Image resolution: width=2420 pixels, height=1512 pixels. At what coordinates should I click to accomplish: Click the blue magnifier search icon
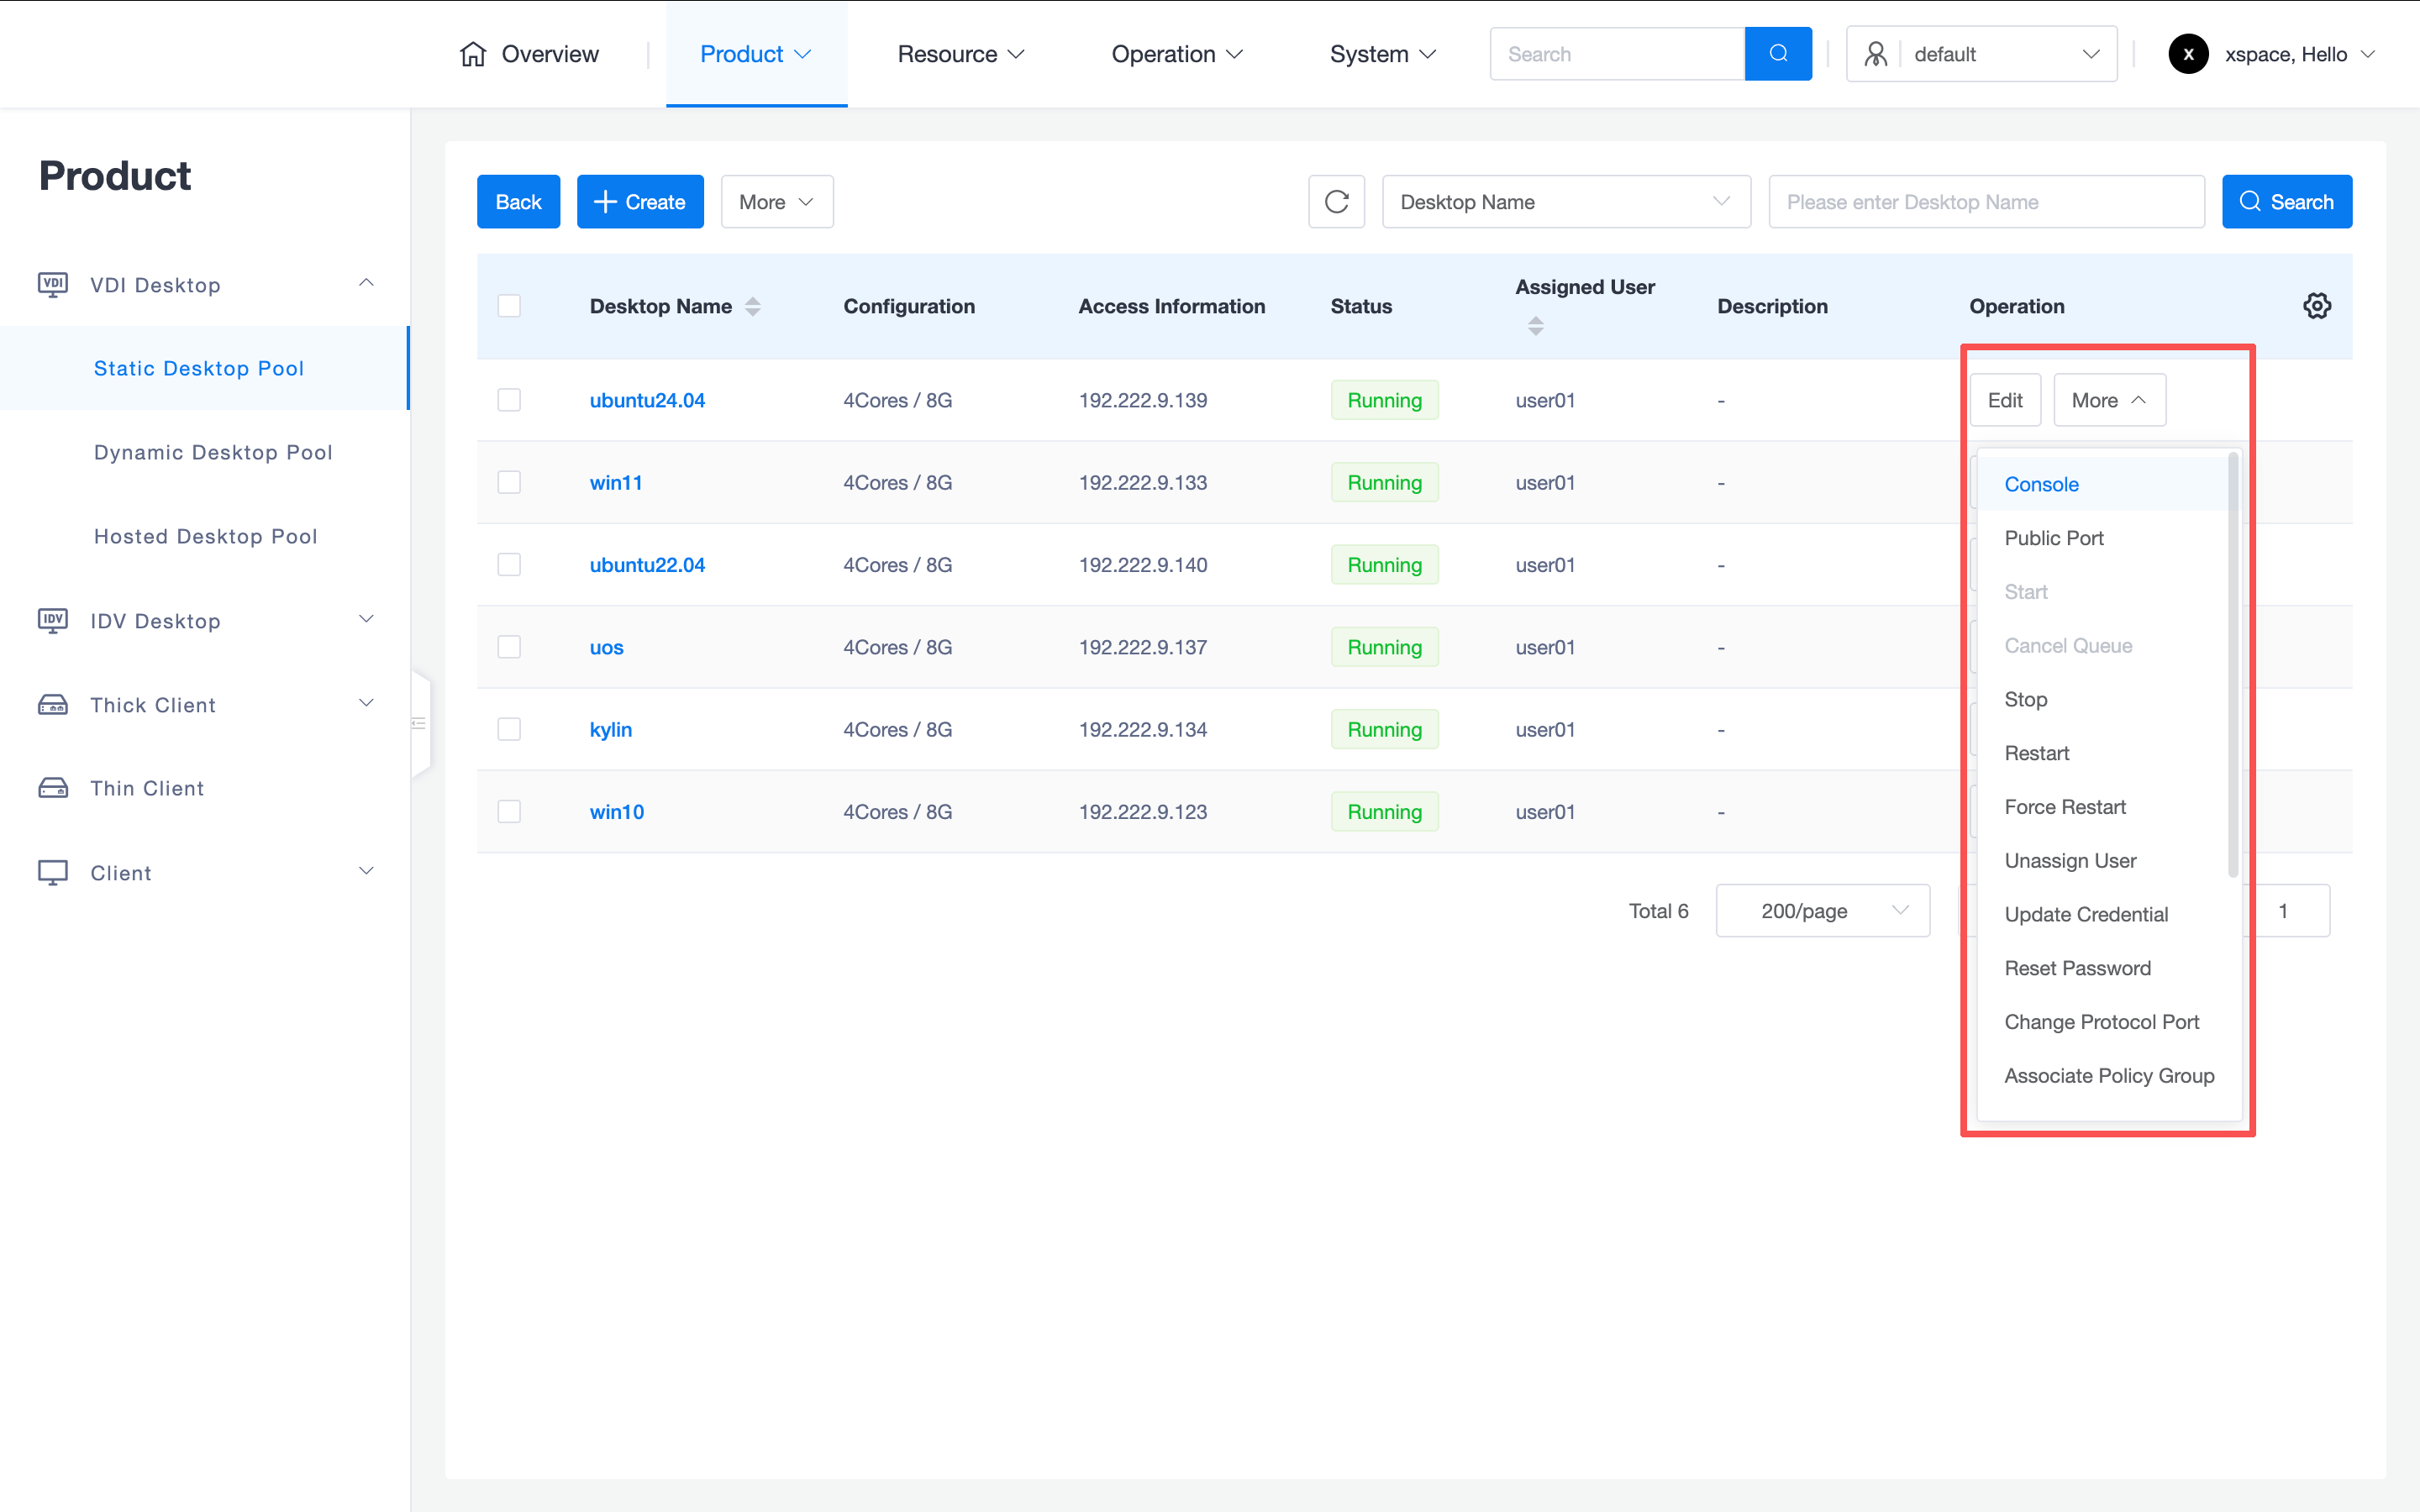pyautogui.click(x=1777, y=54)
